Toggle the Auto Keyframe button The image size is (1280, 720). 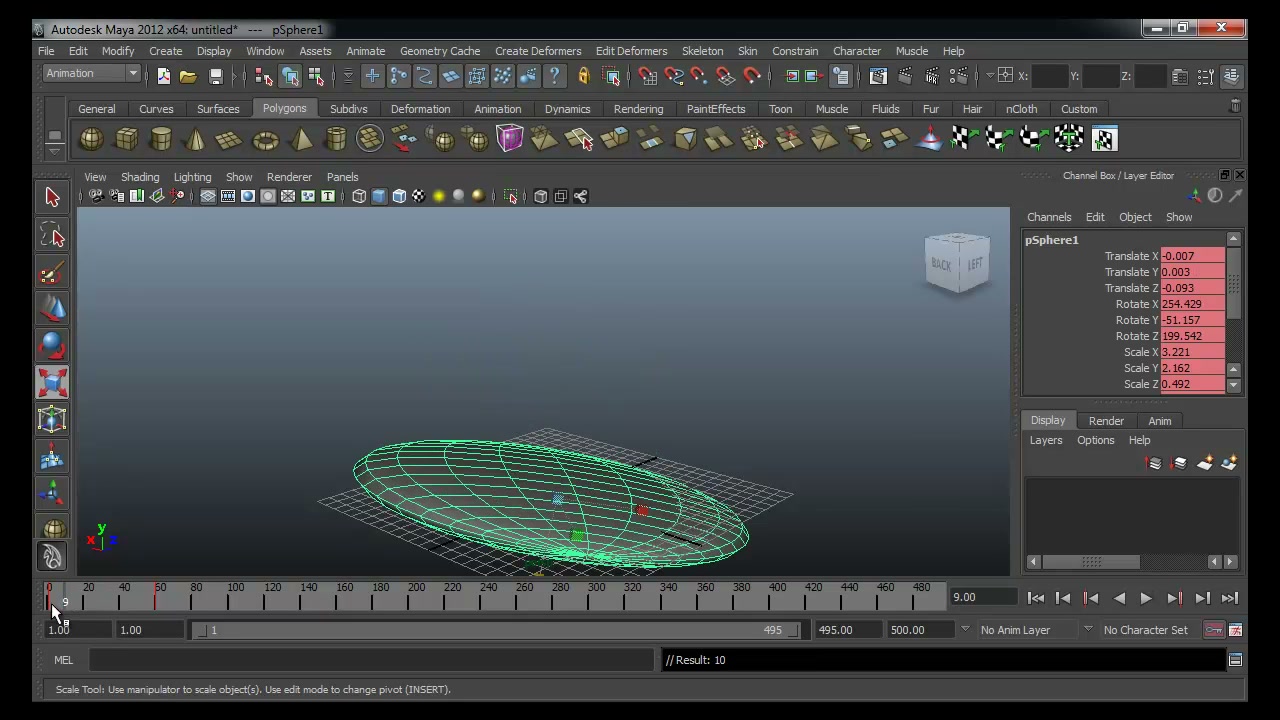[x=1213, y=630]
